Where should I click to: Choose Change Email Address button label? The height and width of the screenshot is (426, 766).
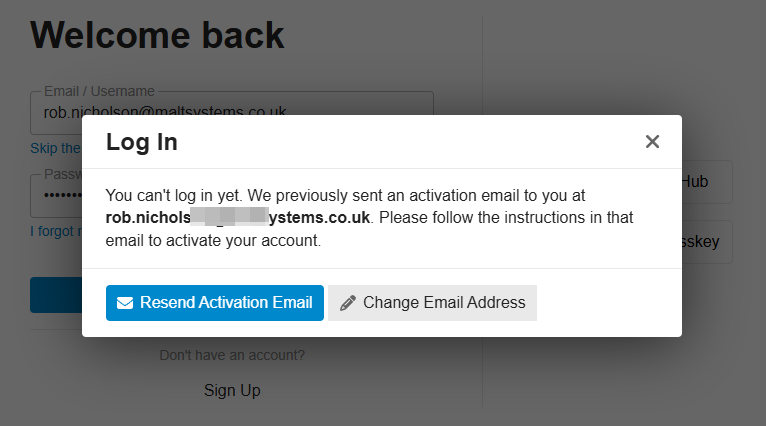point(444,303)
